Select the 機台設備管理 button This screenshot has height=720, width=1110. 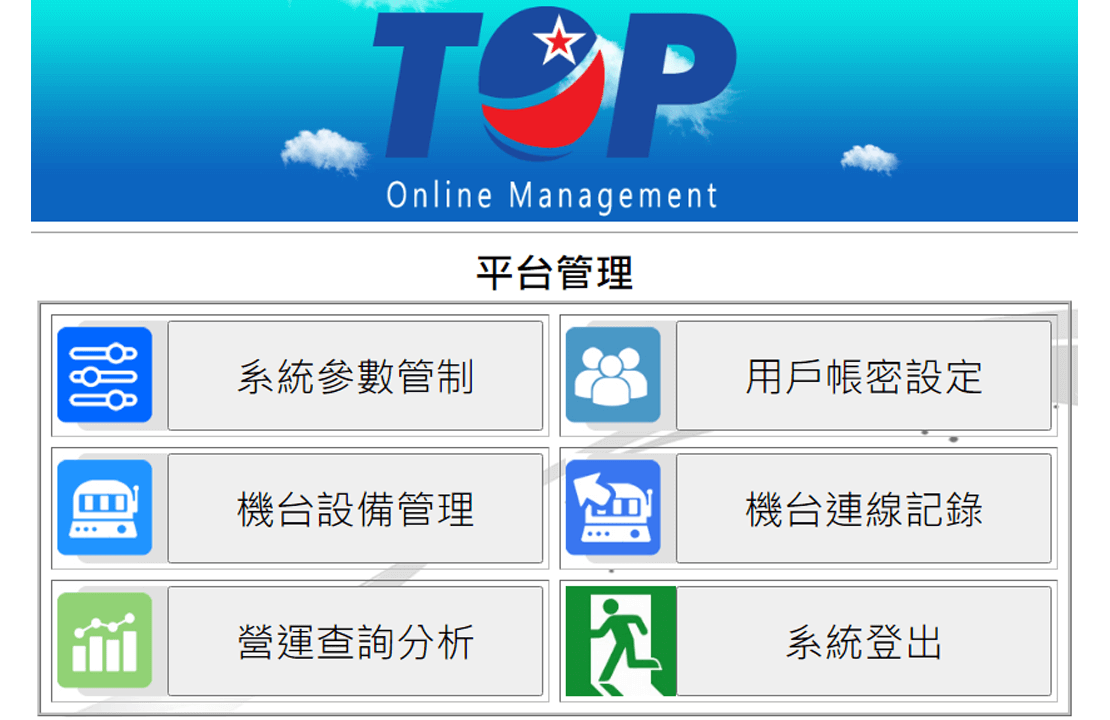pyautogui.click(x=355, y=508)
